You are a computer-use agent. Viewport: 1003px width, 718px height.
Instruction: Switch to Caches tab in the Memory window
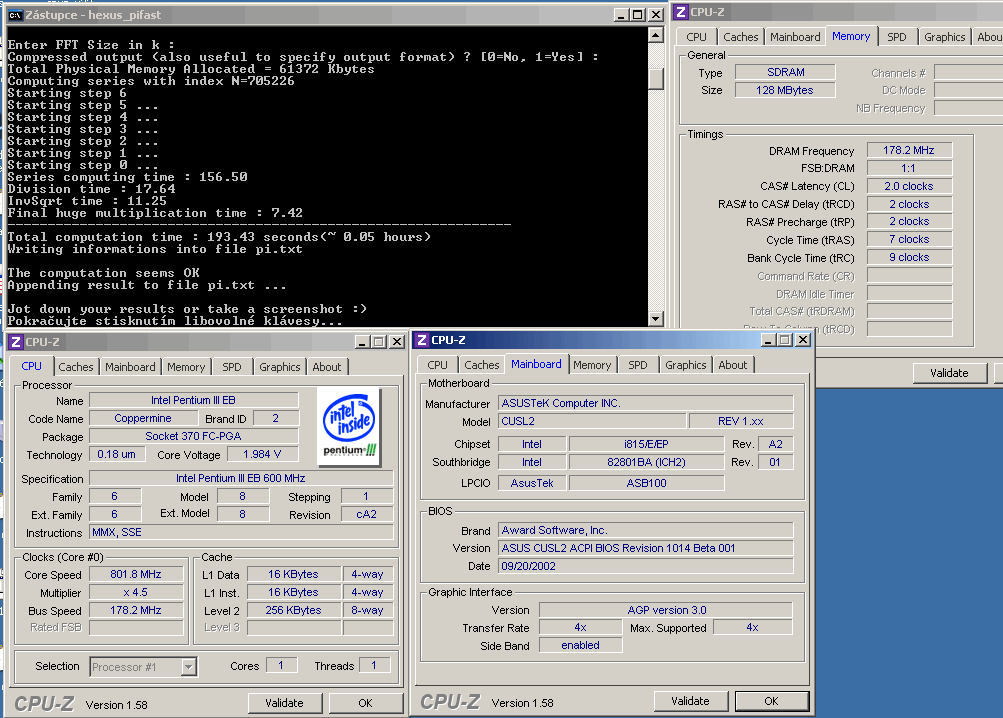click(740, 37)
